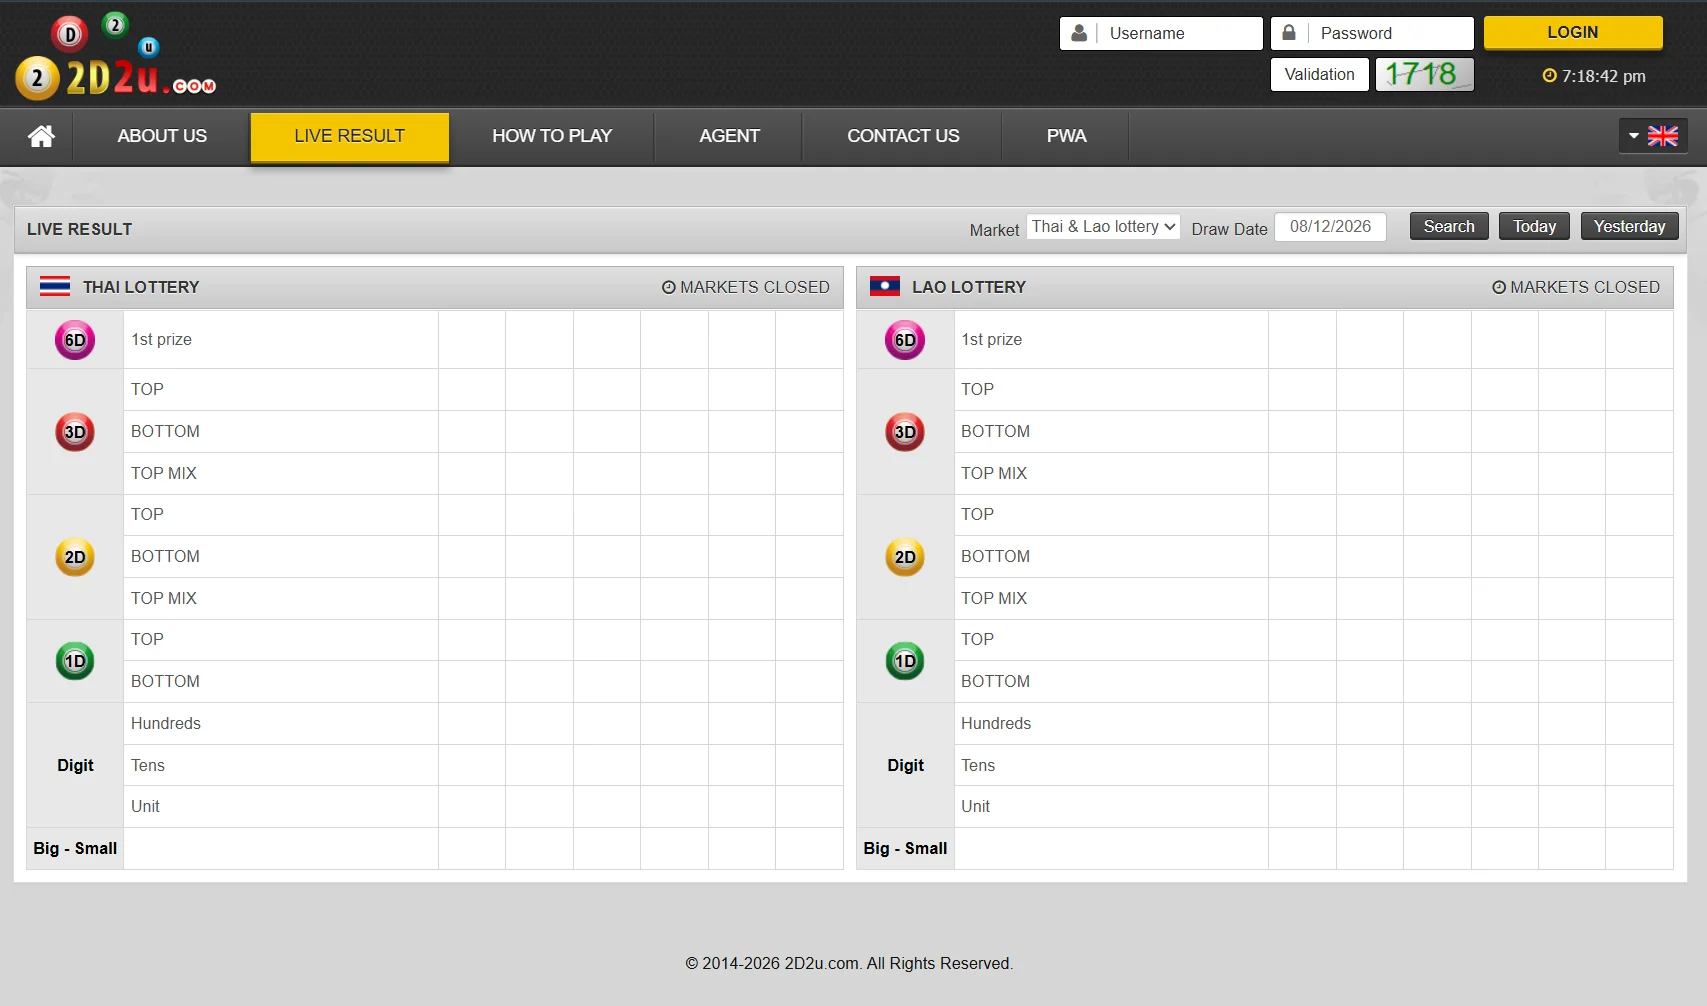Open the PWA menu item
Viewport: 1707px width, 1006px height.
pos(1066,136)
